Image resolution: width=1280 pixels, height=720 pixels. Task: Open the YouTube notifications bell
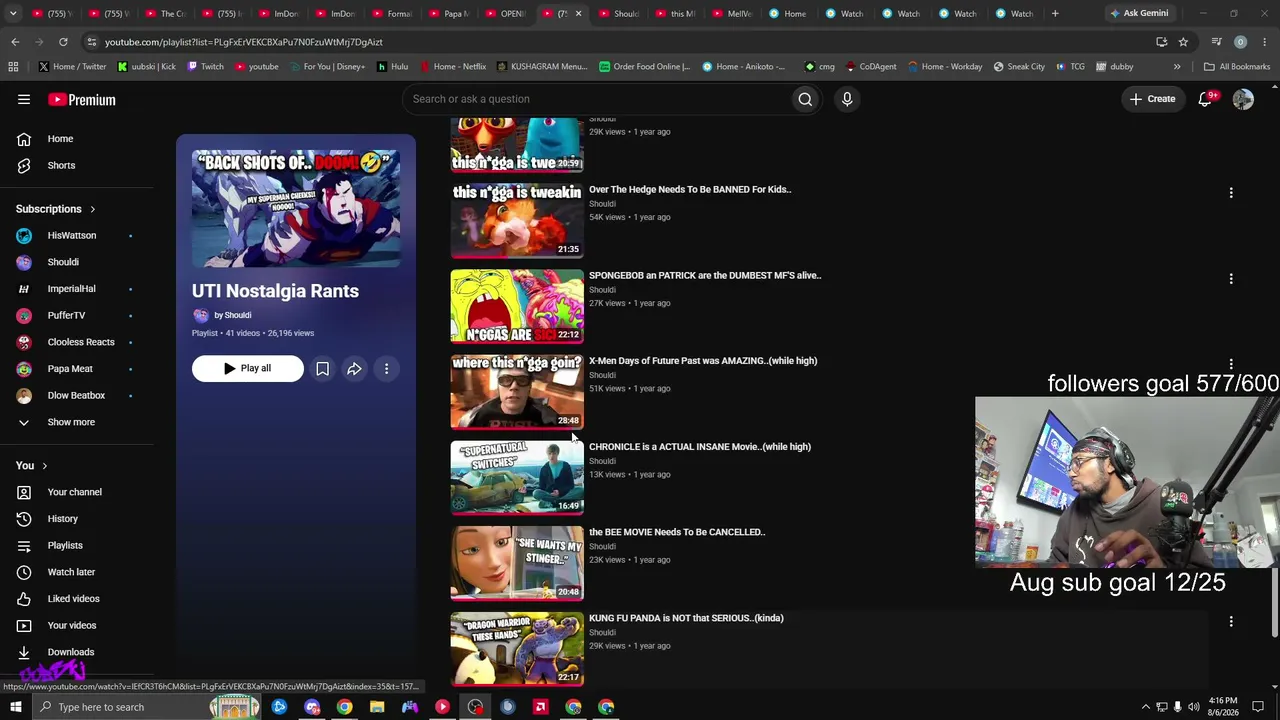[1206, 99]
